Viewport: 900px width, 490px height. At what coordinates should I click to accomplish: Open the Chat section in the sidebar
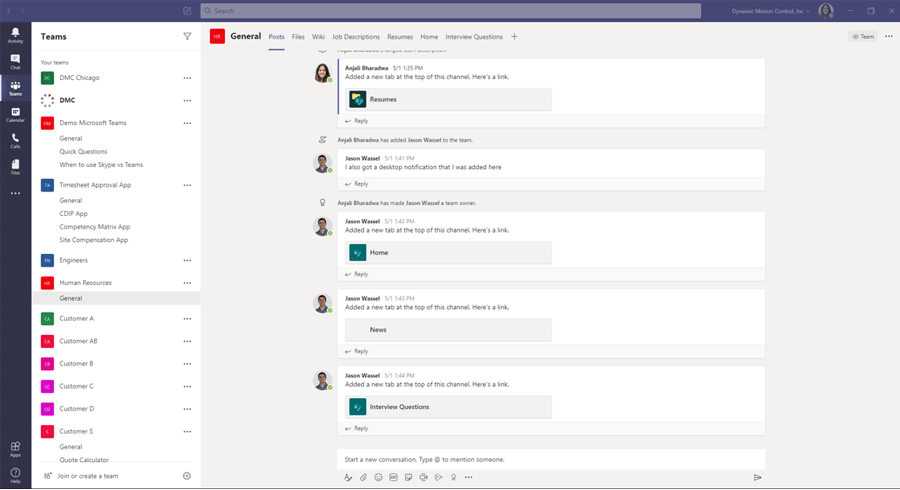point(15,62)
